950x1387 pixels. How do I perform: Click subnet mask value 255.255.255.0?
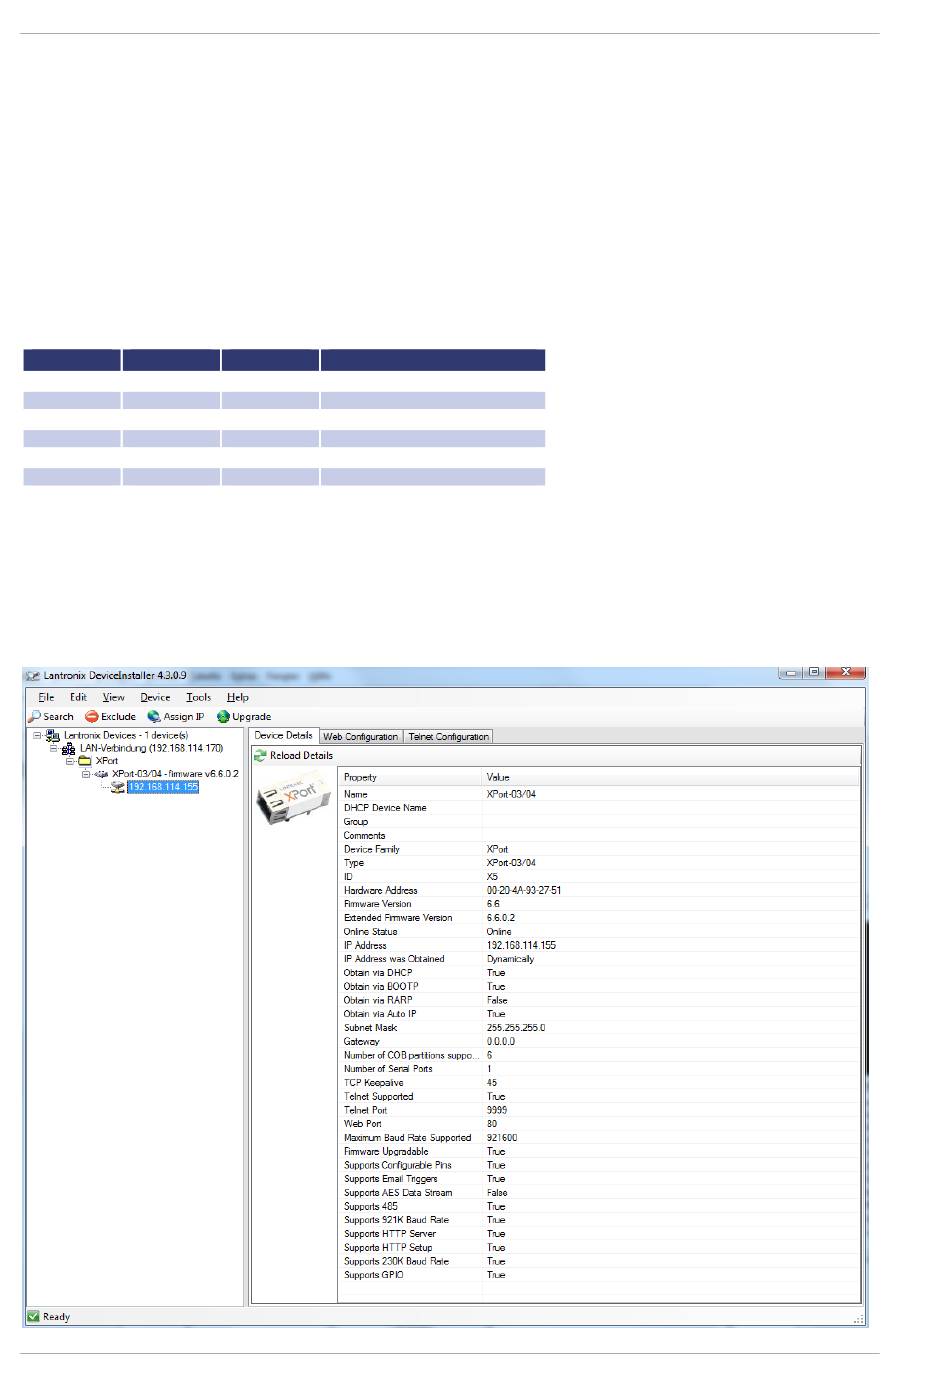(x=516, y=1028)
